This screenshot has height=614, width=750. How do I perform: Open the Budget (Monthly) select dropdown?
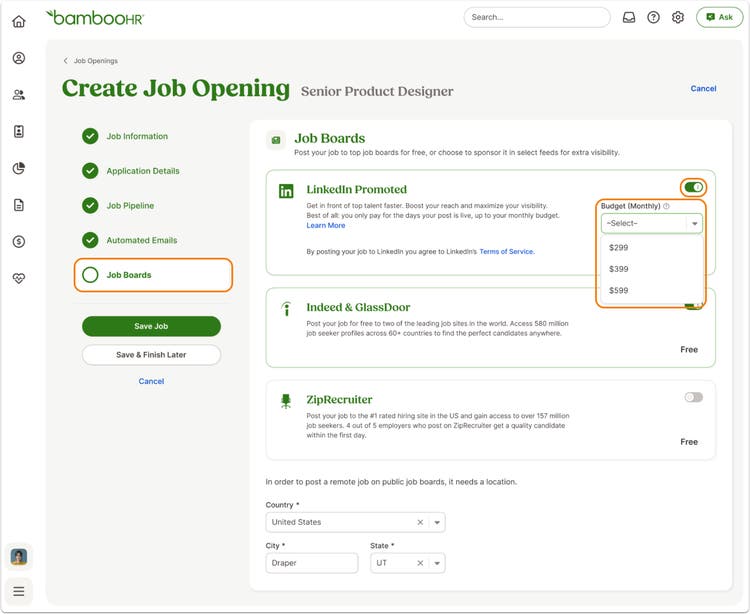coord(651,223)
